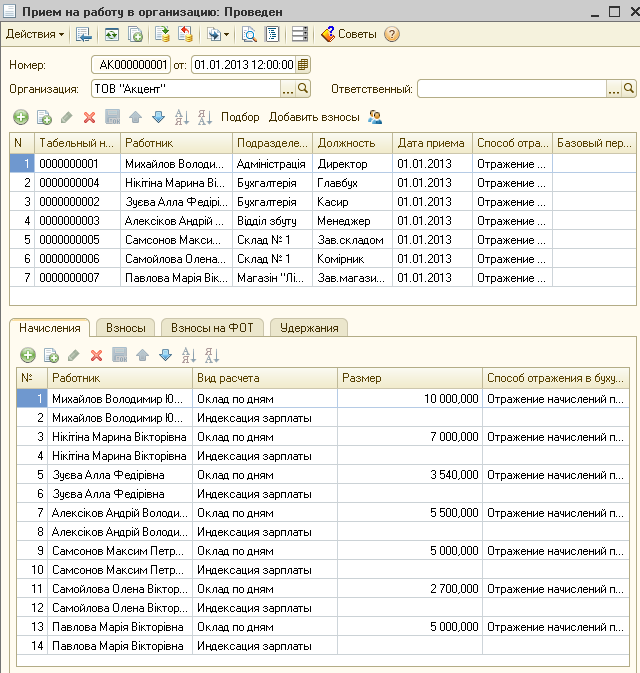Sort accruals table ascending
Viewport: 640px width, 673px height.
pyautogui.click(x=189, y=355)
